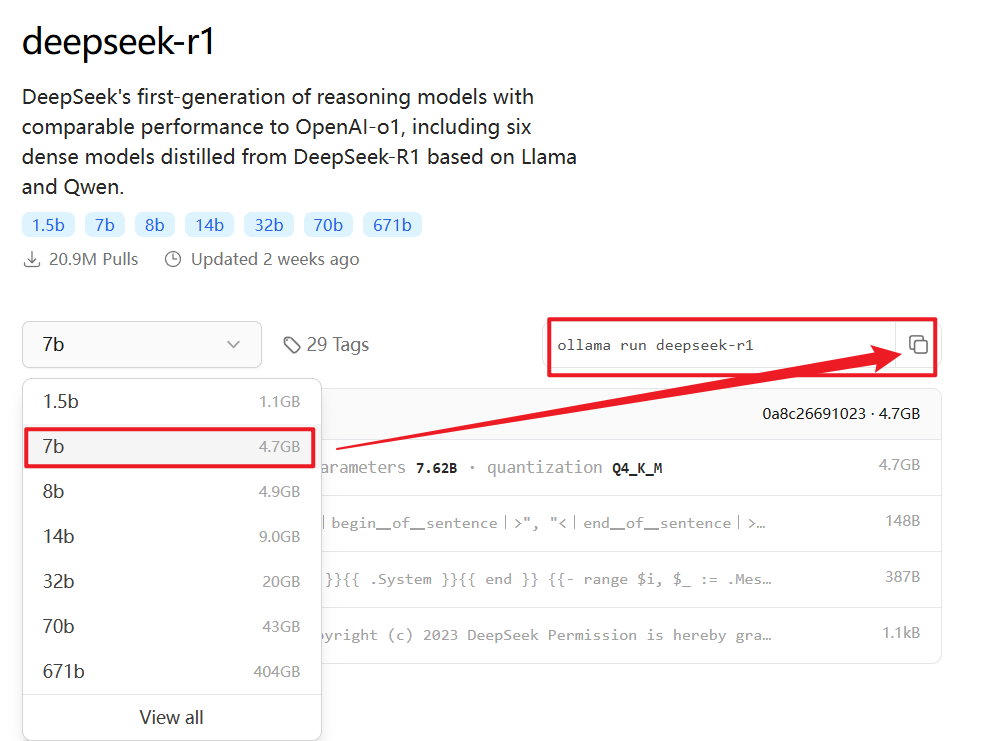Click the 8b blue tag badge

pos(154,225)
